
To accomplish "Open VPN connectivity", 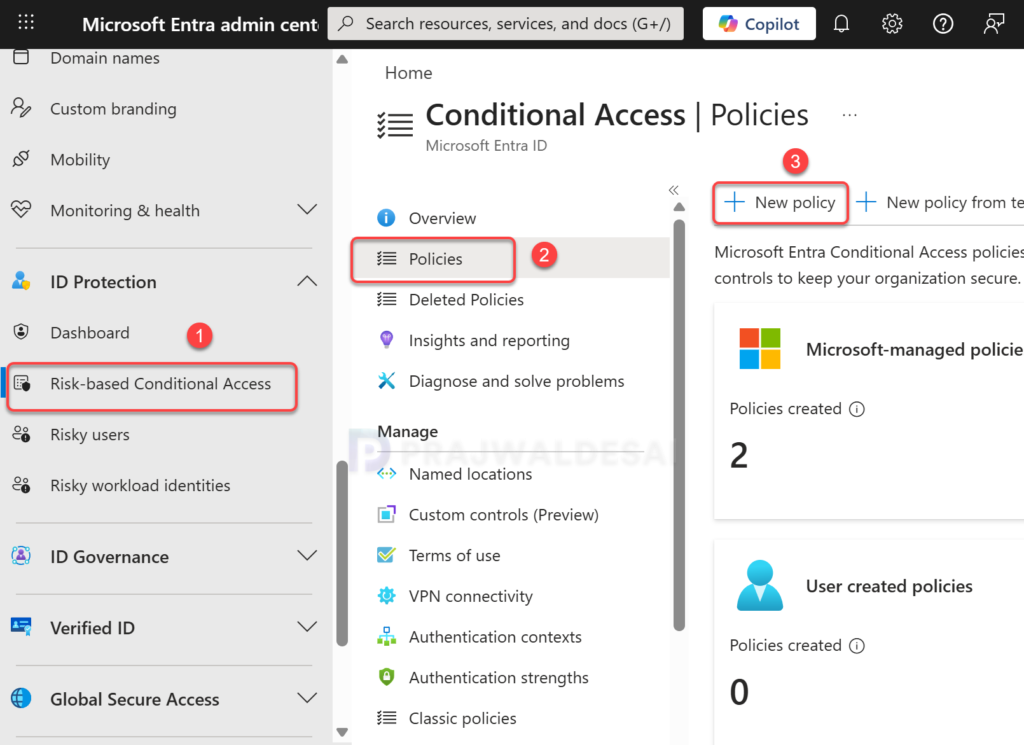I will pos(470,596).
